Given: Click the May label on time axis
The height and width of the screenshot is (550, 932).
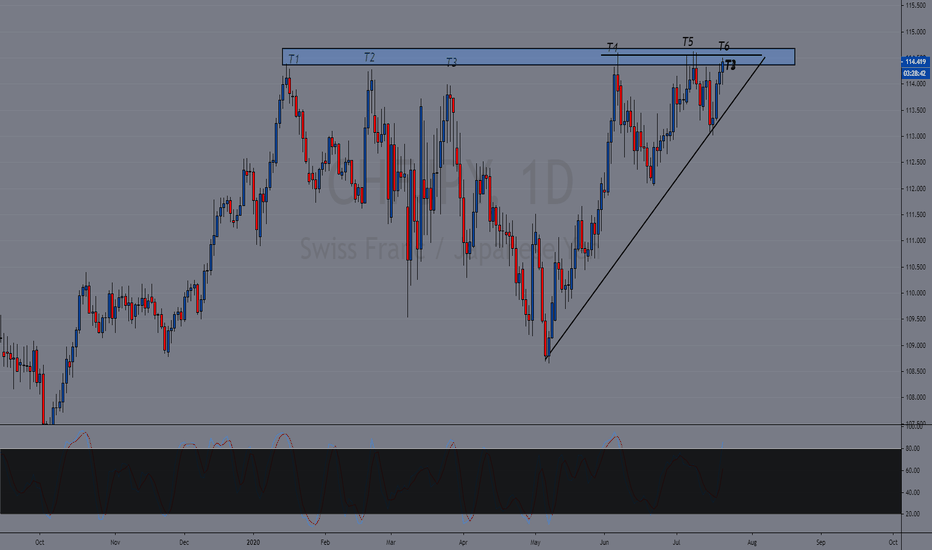Looking at the screenshot, I should [x=536, y=542].
